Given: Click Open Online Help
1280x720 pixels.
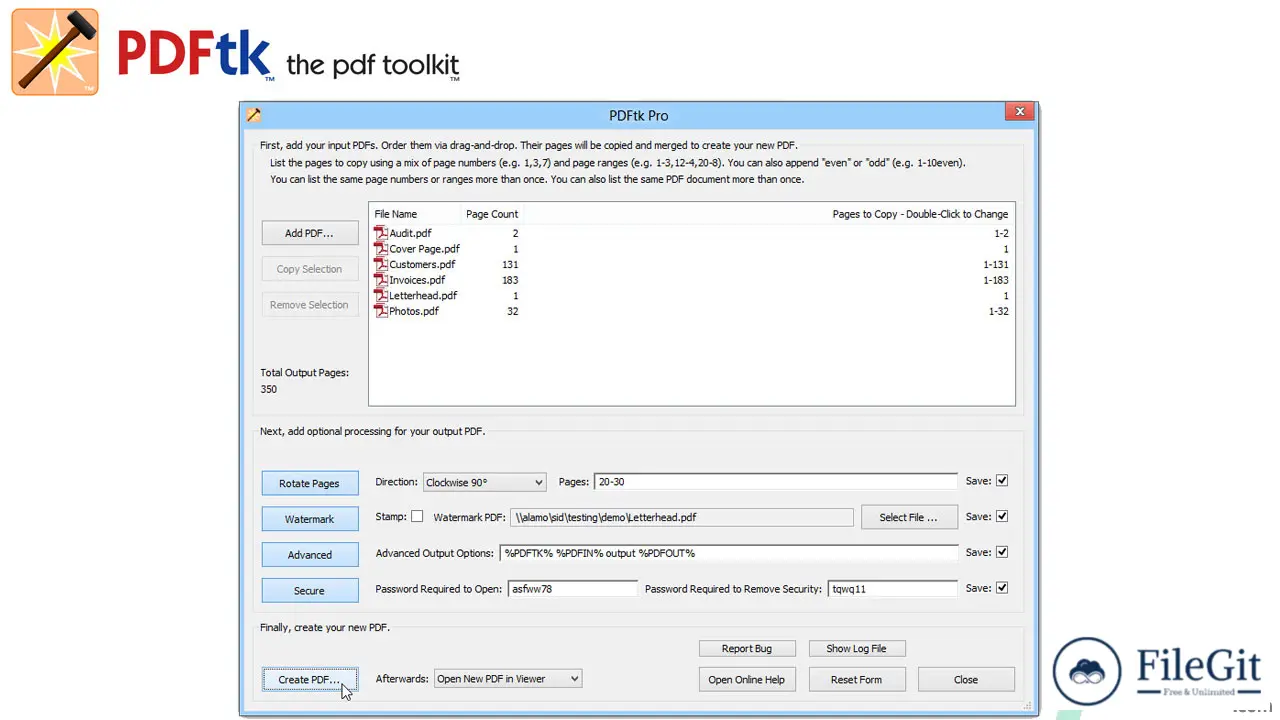Looking at the screenshot, I should (747, 679).
